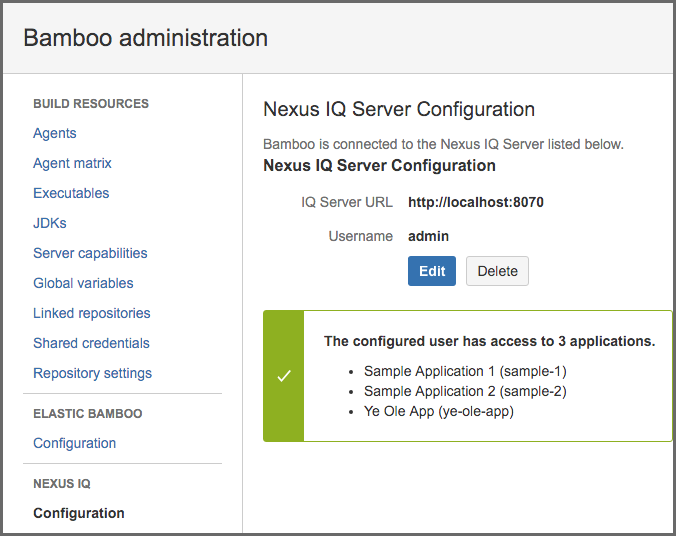Click the Username field label
676x536 pixels.
coord(361,236)
